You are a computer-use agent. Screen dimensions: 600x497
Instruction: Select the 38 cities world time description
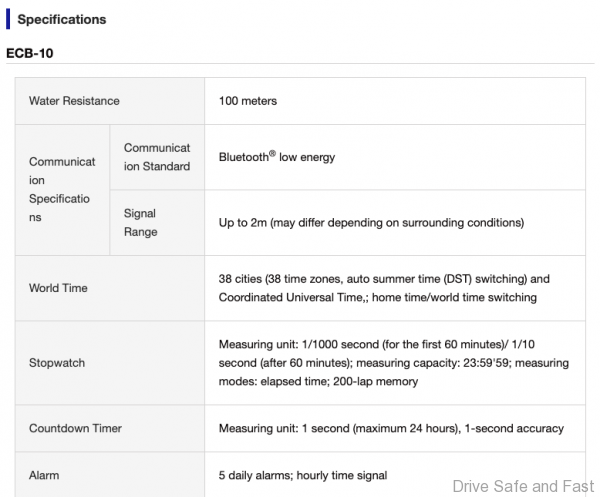coord(384,288)
